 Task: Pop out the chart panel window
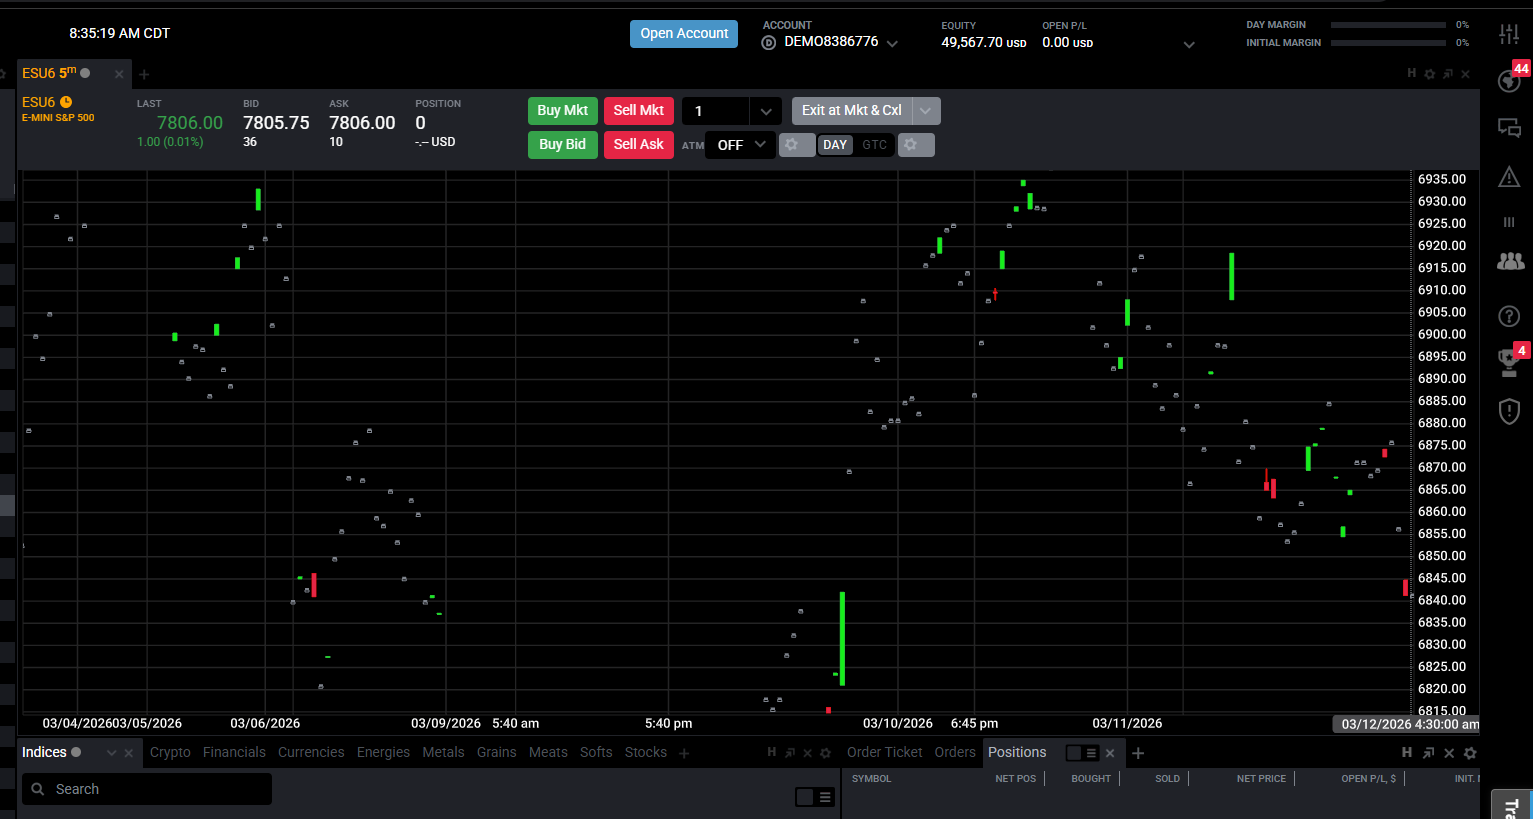[x=1448, y=74]
